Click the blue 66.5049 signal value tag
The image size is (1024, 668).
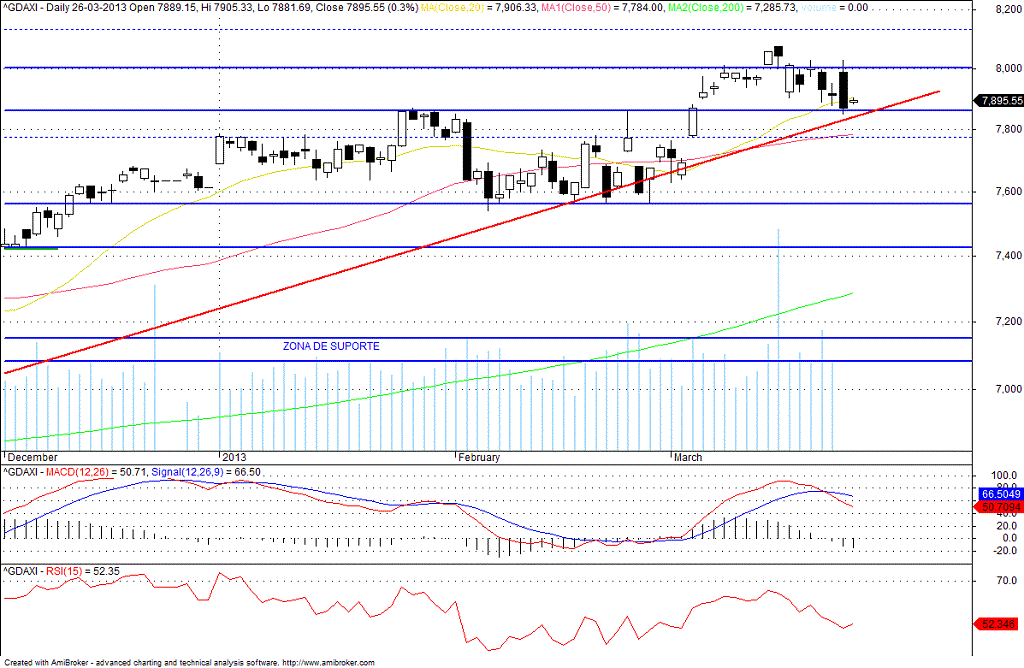tap(1002, 494)
